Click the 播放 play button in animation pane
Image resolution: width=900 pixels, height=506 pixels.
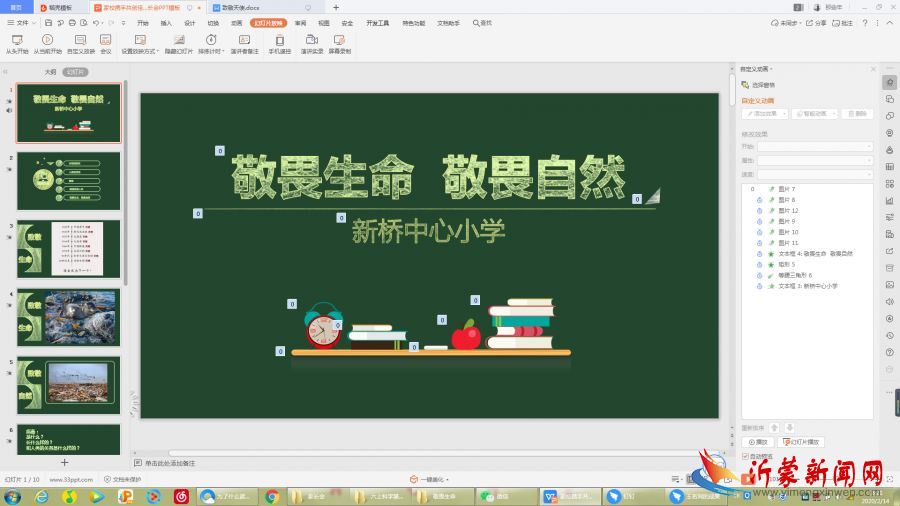pyautogui.click(x=759, y=442)
